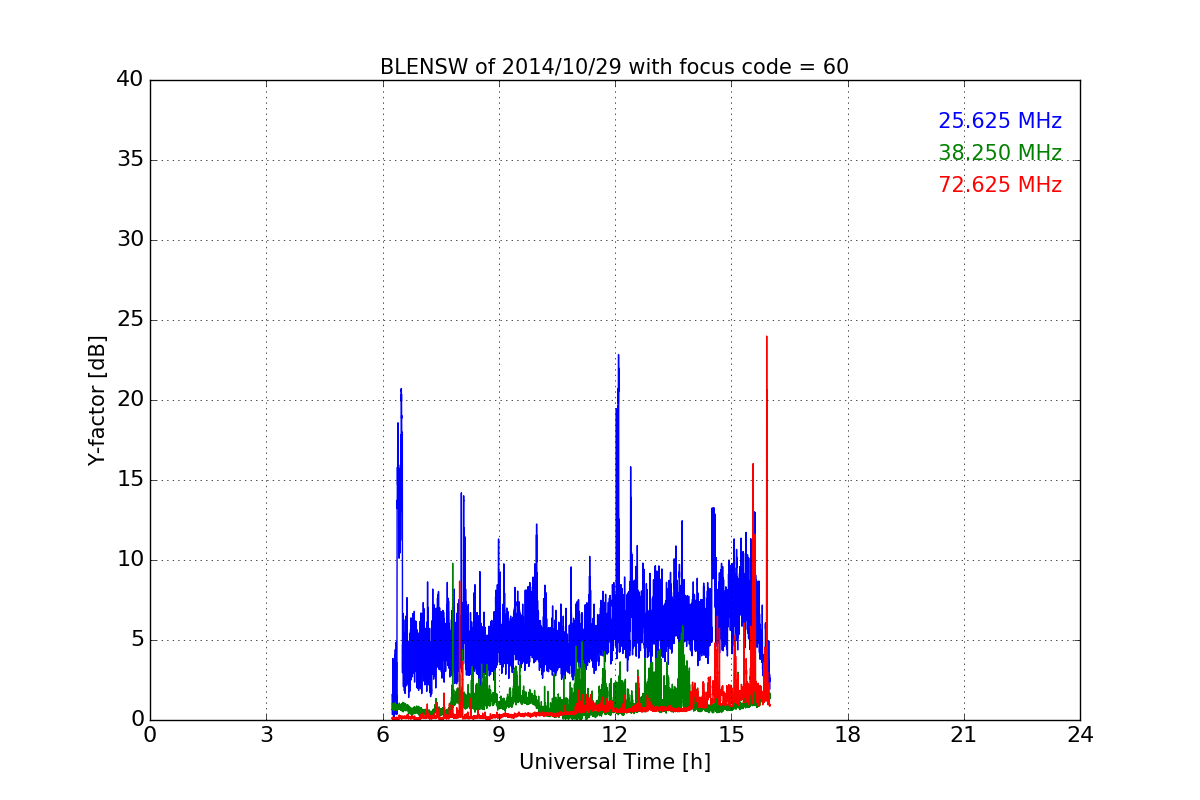This screenshot has height=800, width=1200.
Task: Click the y-axis tick label 10
Action: pos(129,560)
